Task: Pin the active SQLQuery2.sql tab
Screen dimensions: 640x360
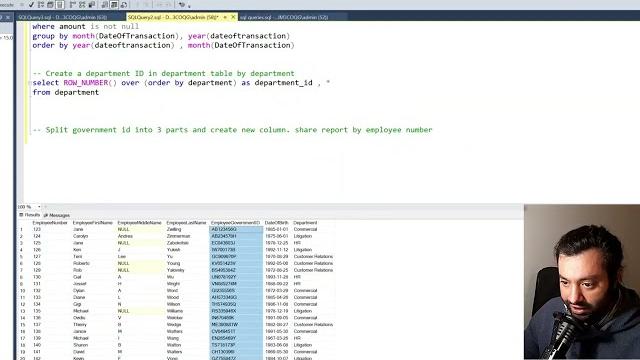Action: click(x=225, y=17)
